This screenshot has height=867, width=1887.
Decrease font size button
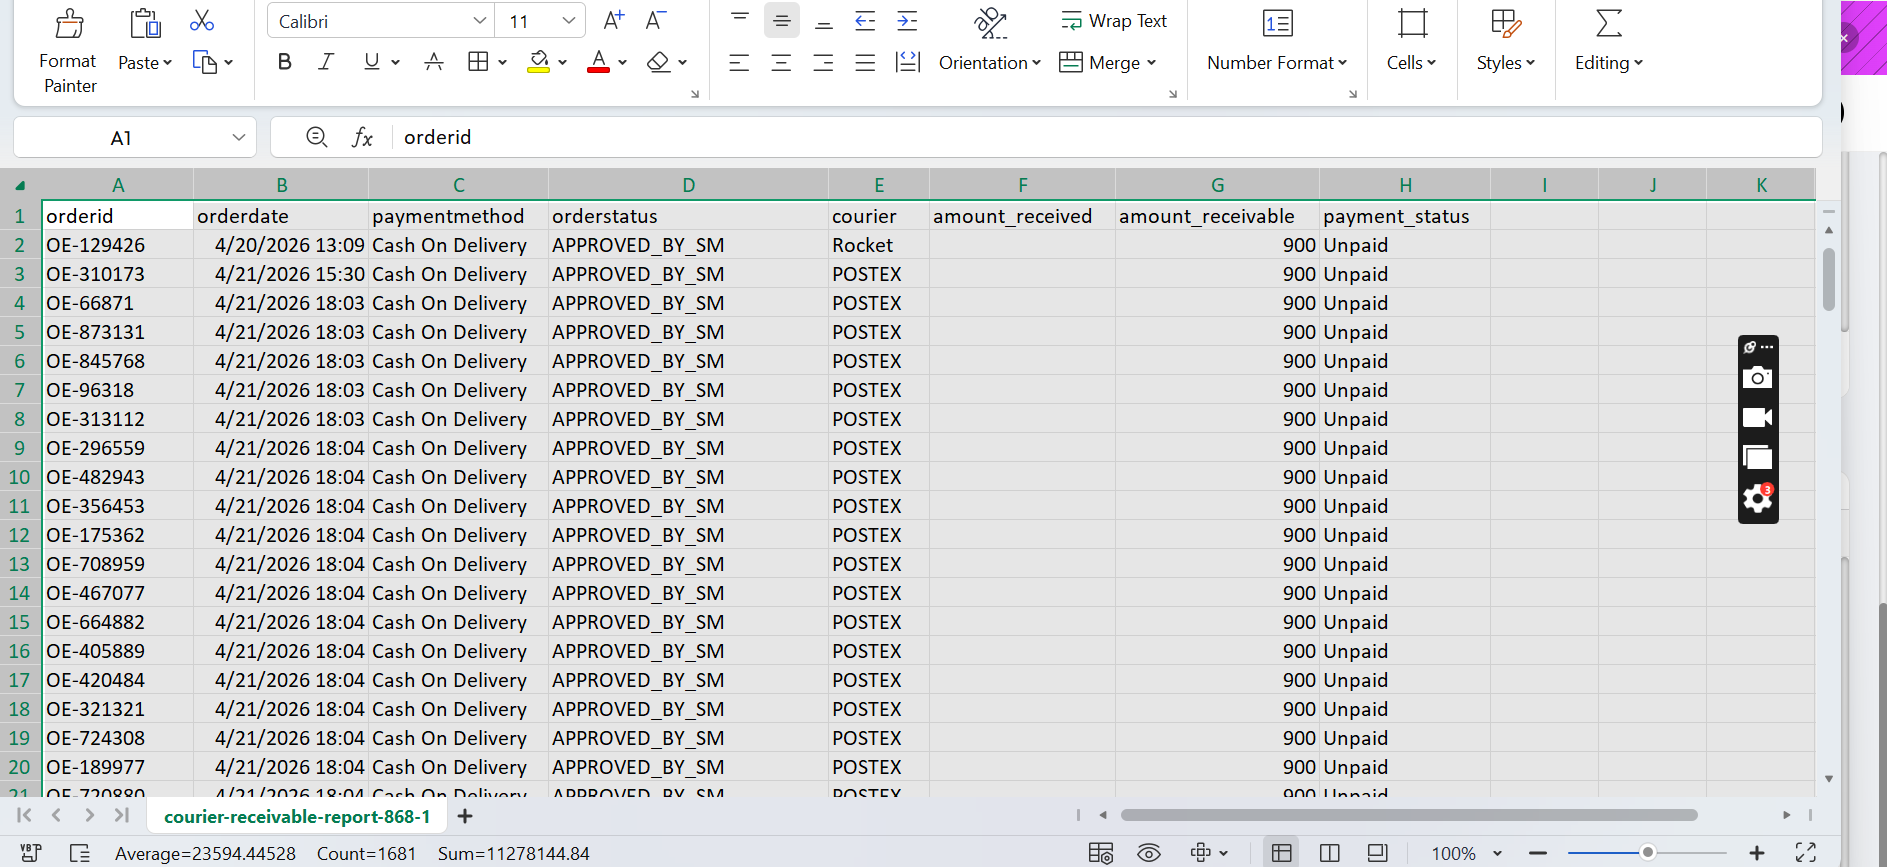(x=656, y=20)
